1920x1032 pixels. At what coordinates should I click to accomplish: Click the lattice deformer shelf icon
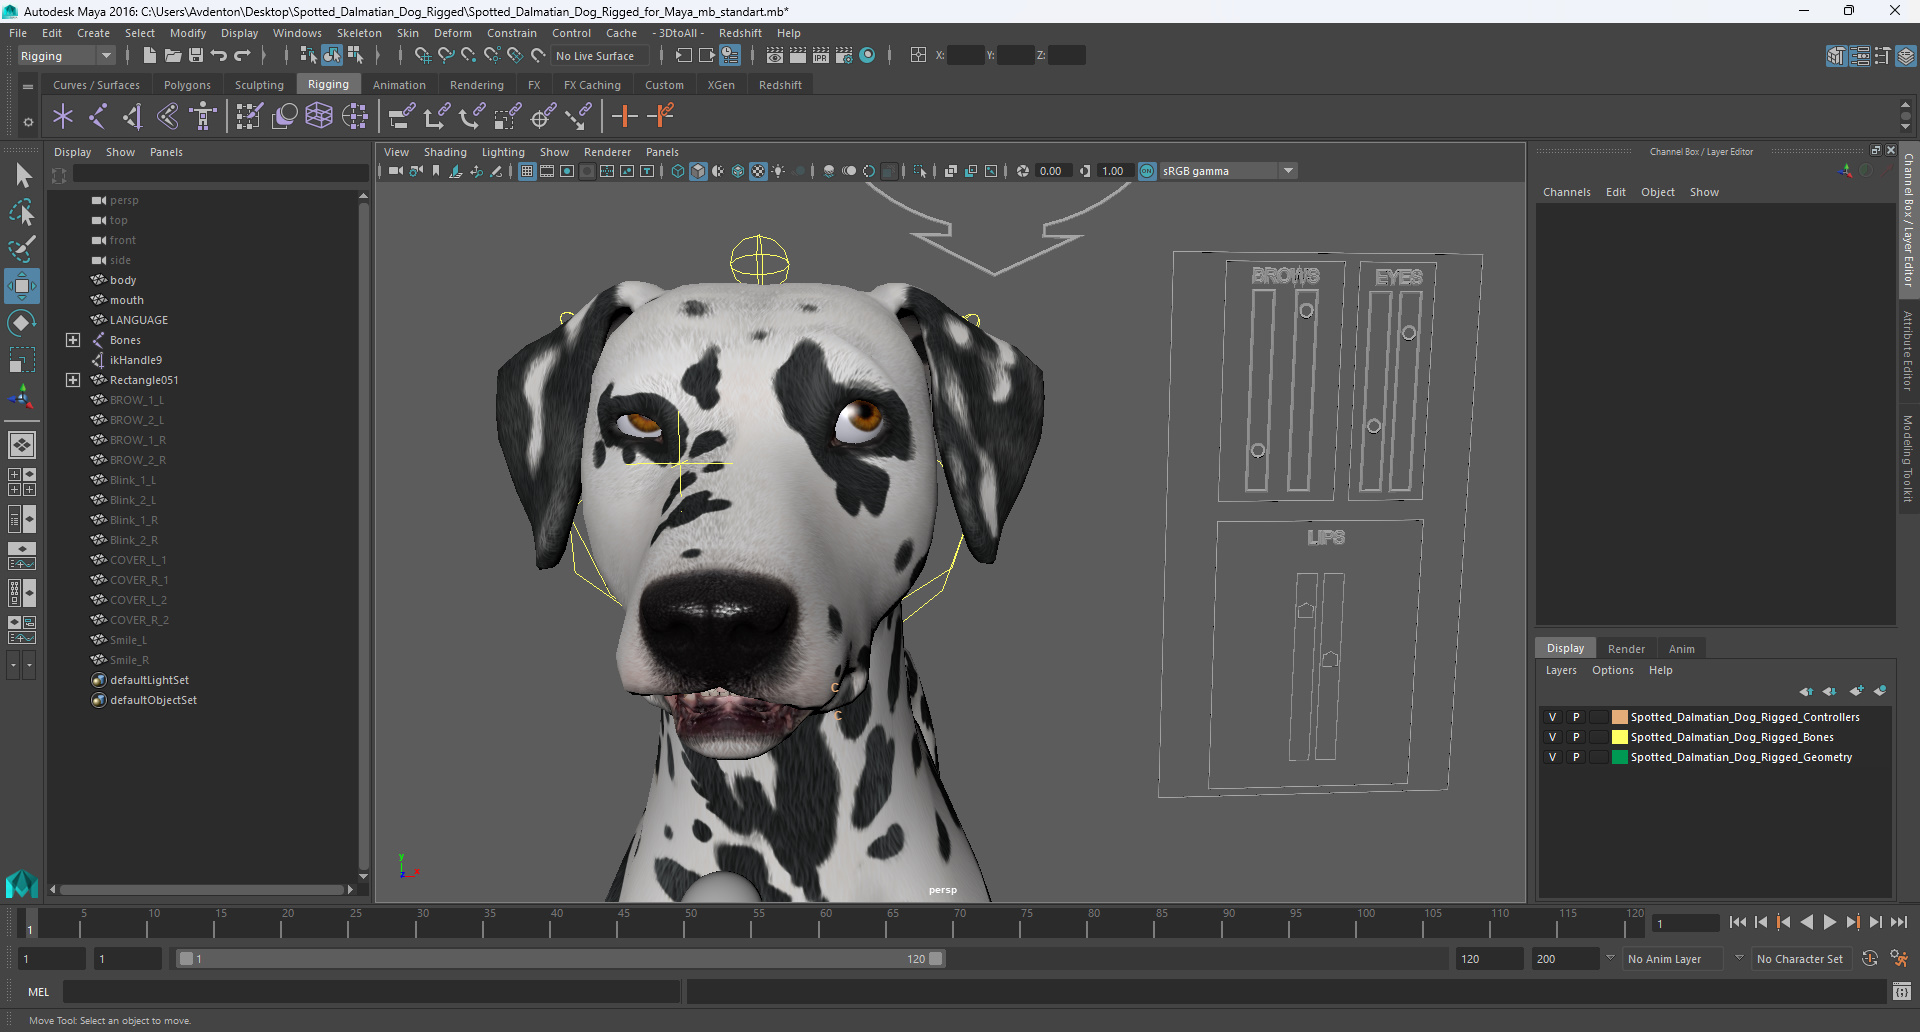click(319, 117)
